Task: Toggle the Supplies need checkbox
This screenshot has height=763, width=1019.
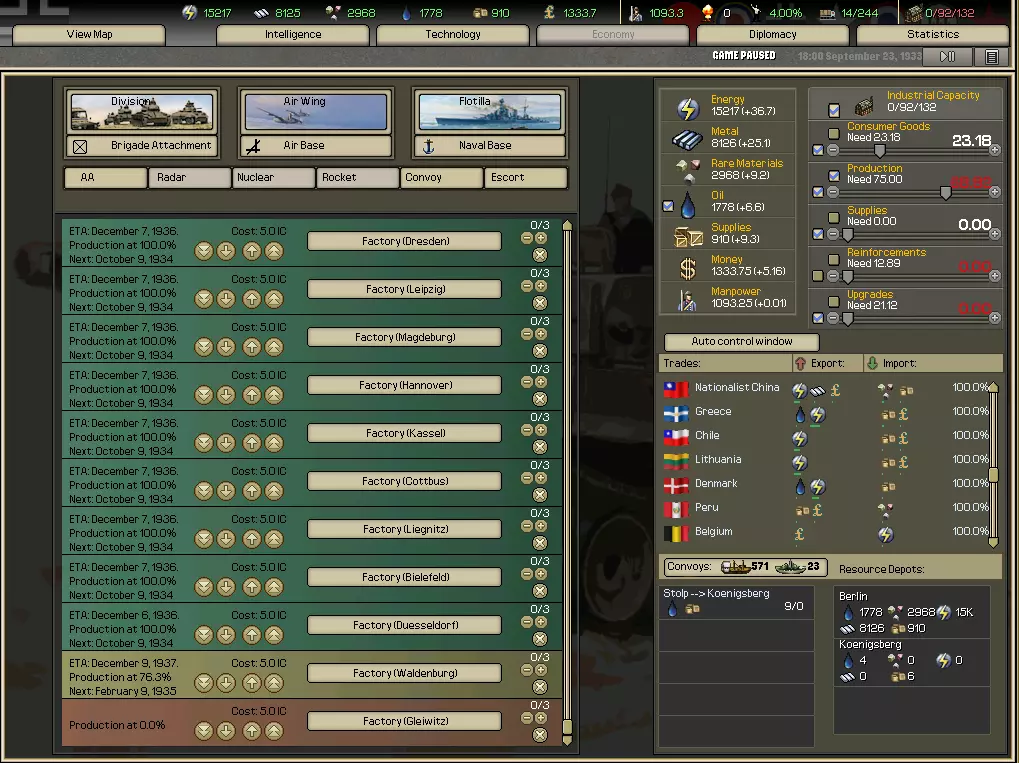Action: (834, 218)
